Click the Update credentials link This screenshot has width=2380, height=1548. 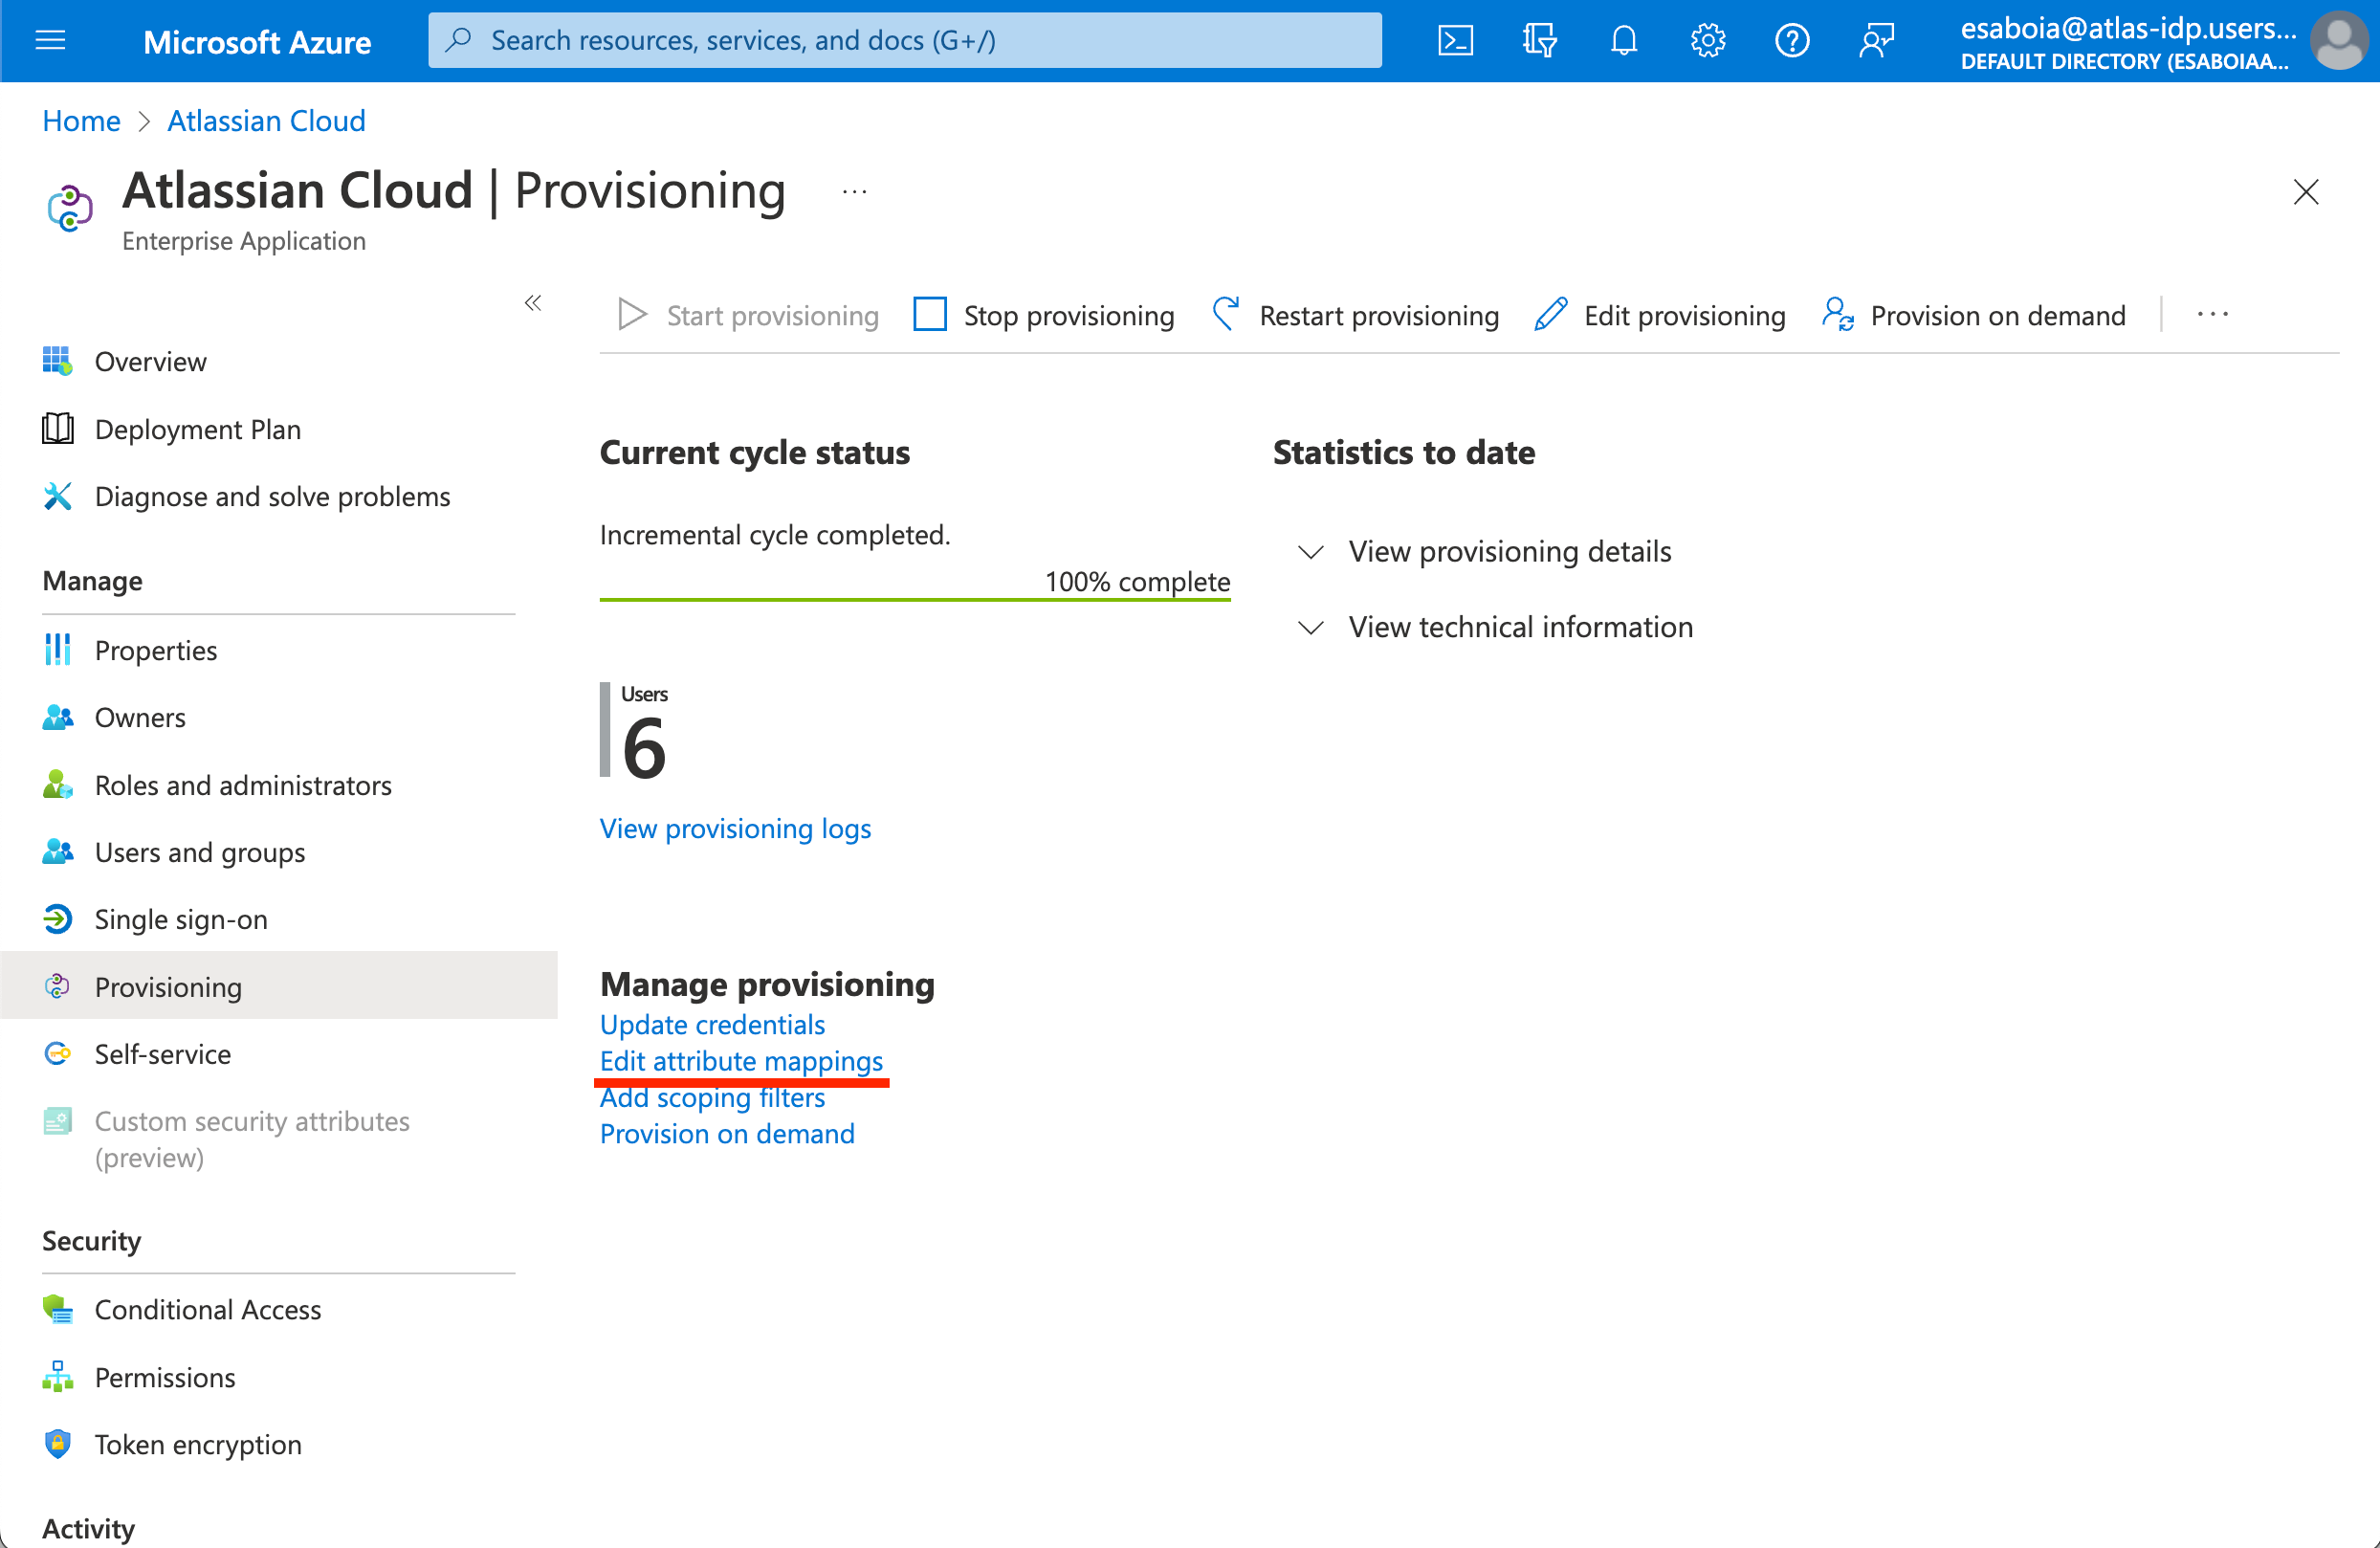pos(712,1025)
